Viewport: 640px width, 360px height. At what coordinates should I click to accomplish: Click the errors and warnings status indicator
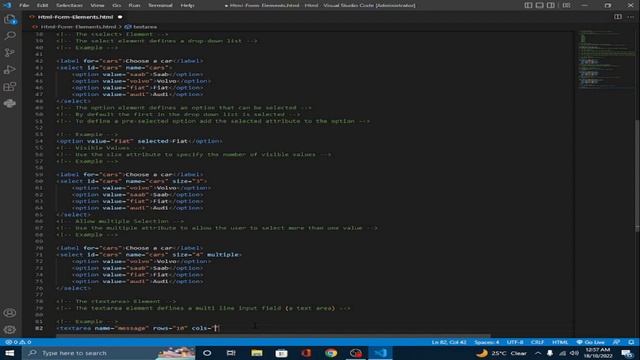click(18, 342)
